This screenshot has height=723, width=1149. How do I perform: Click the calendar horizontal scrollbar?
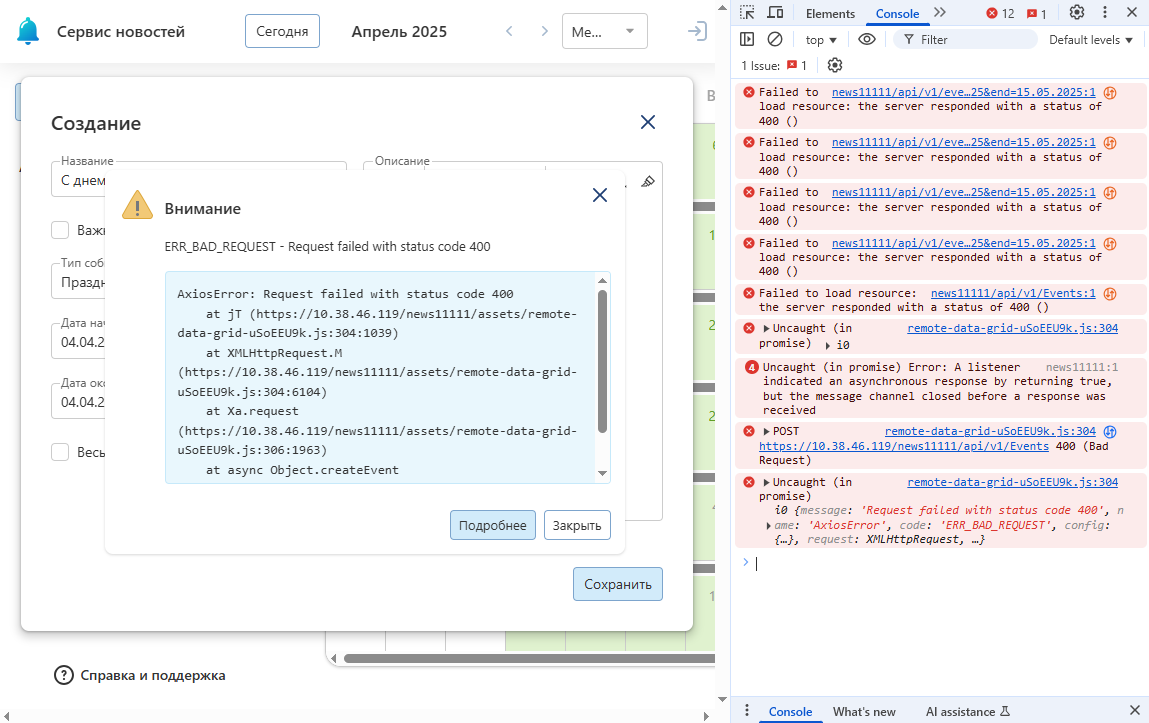(529, 659)
